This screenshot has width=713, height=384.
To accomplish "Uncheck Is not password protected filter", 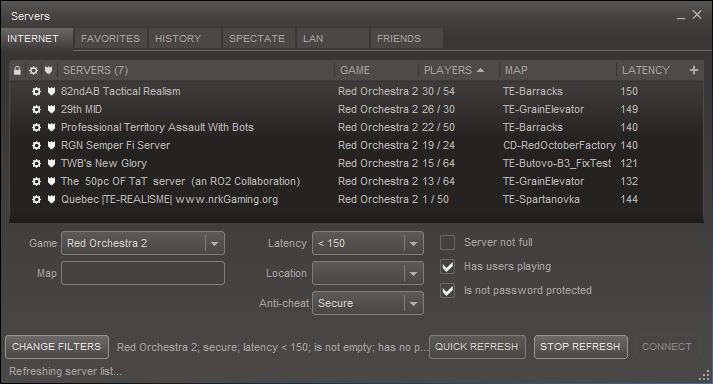I will (x=447, y=290).
